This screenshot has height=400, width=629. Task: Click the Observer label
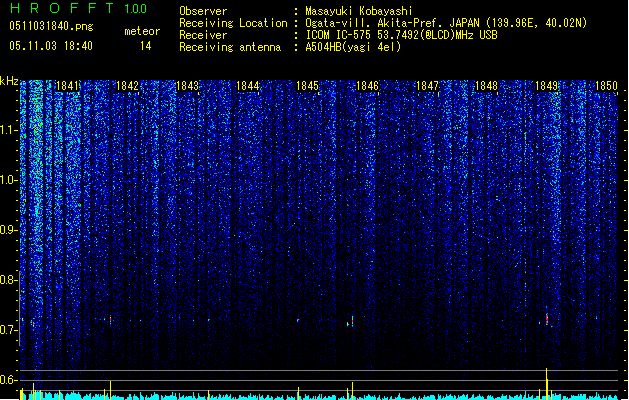203,11
